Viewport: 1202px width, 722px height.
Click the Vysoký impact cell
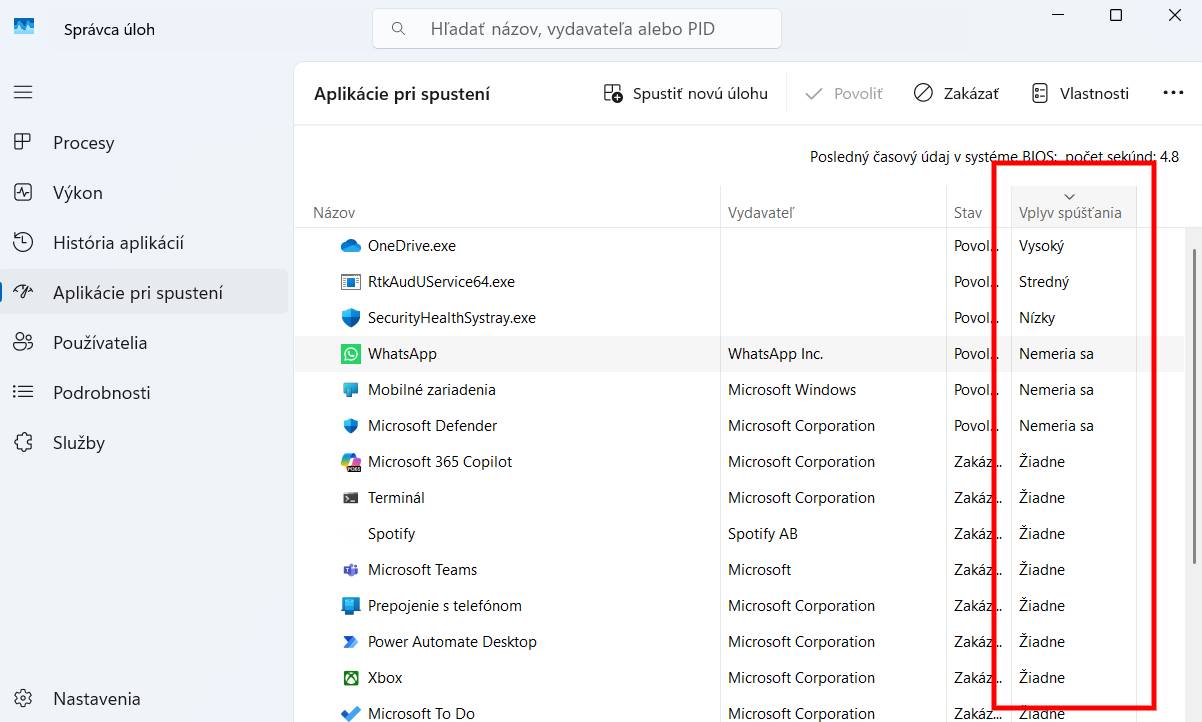click(1041, 245)
